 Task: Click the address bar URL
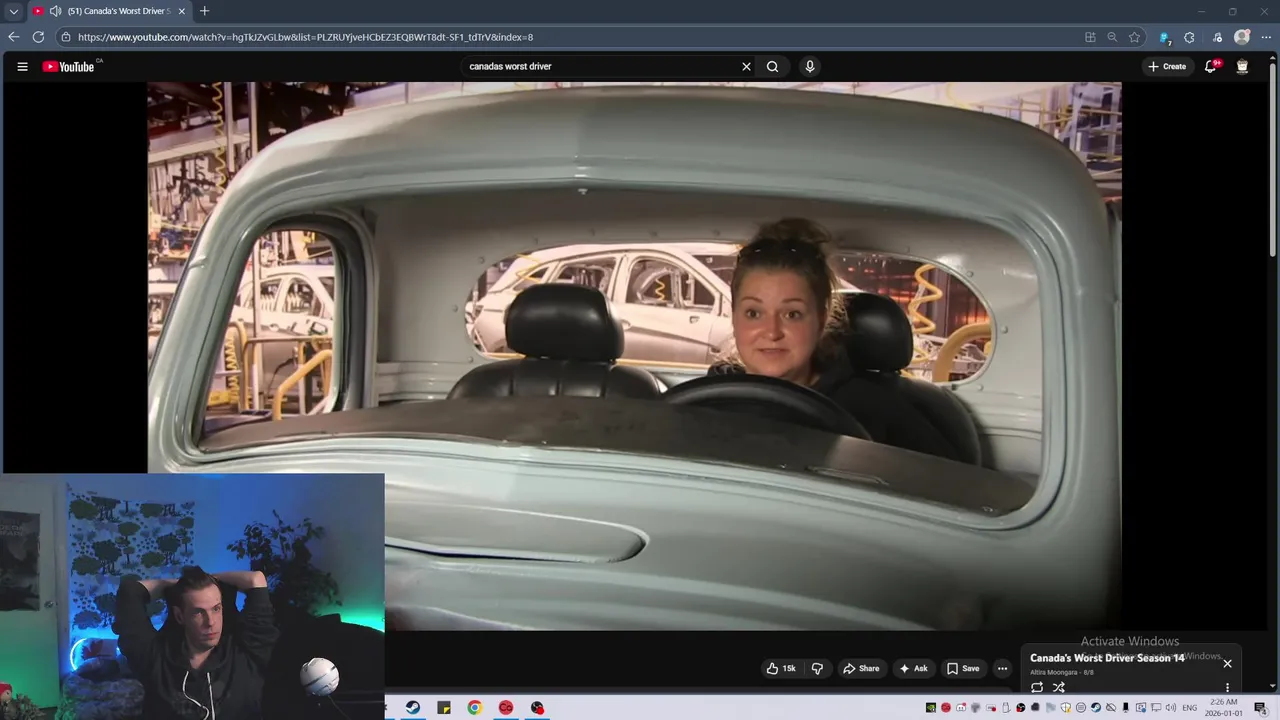click(305, 37)
